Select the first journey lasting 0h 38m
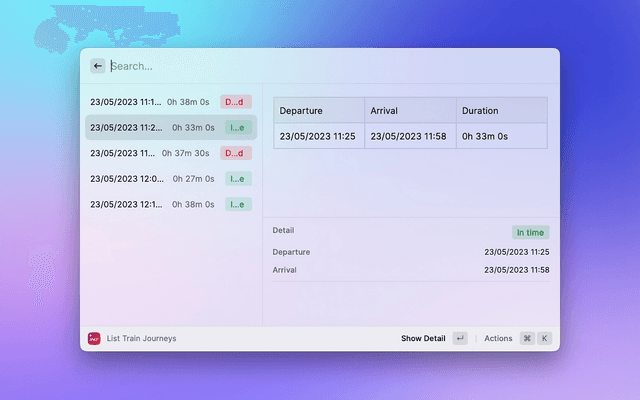The height and width of the screenshot is (400, 640). (x=150, y=102)
